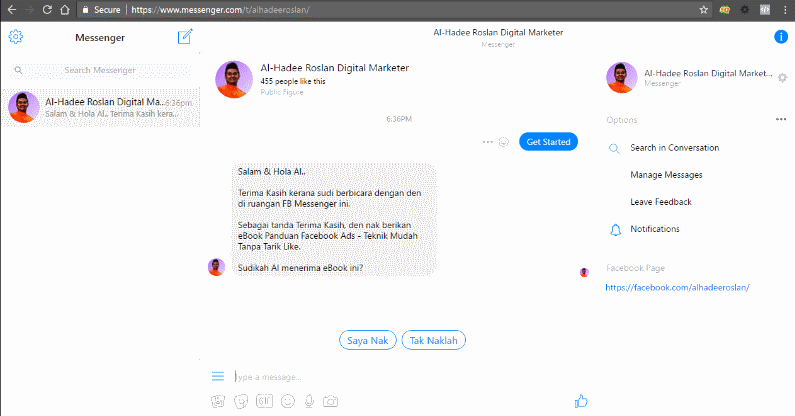Open the emoji picker in composer
The height and width of the screenshot is (416, 795).
287,401
